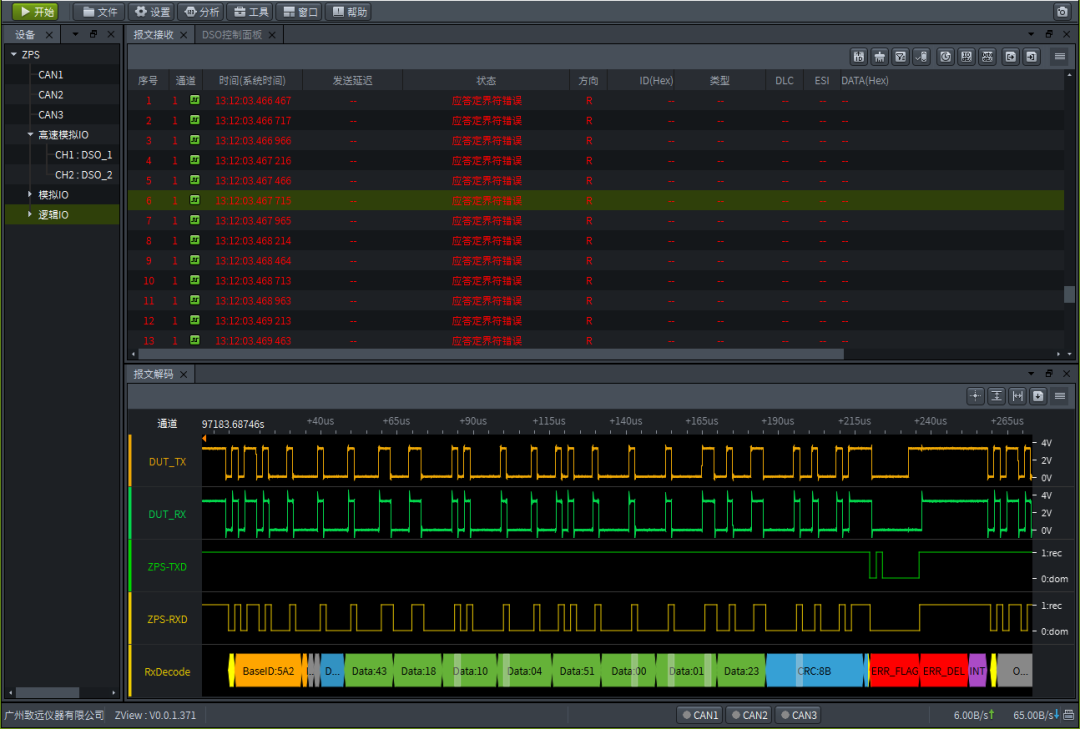Click the CRC:8B decode segment
1080x729 pixels.
[x=814, y=671]
